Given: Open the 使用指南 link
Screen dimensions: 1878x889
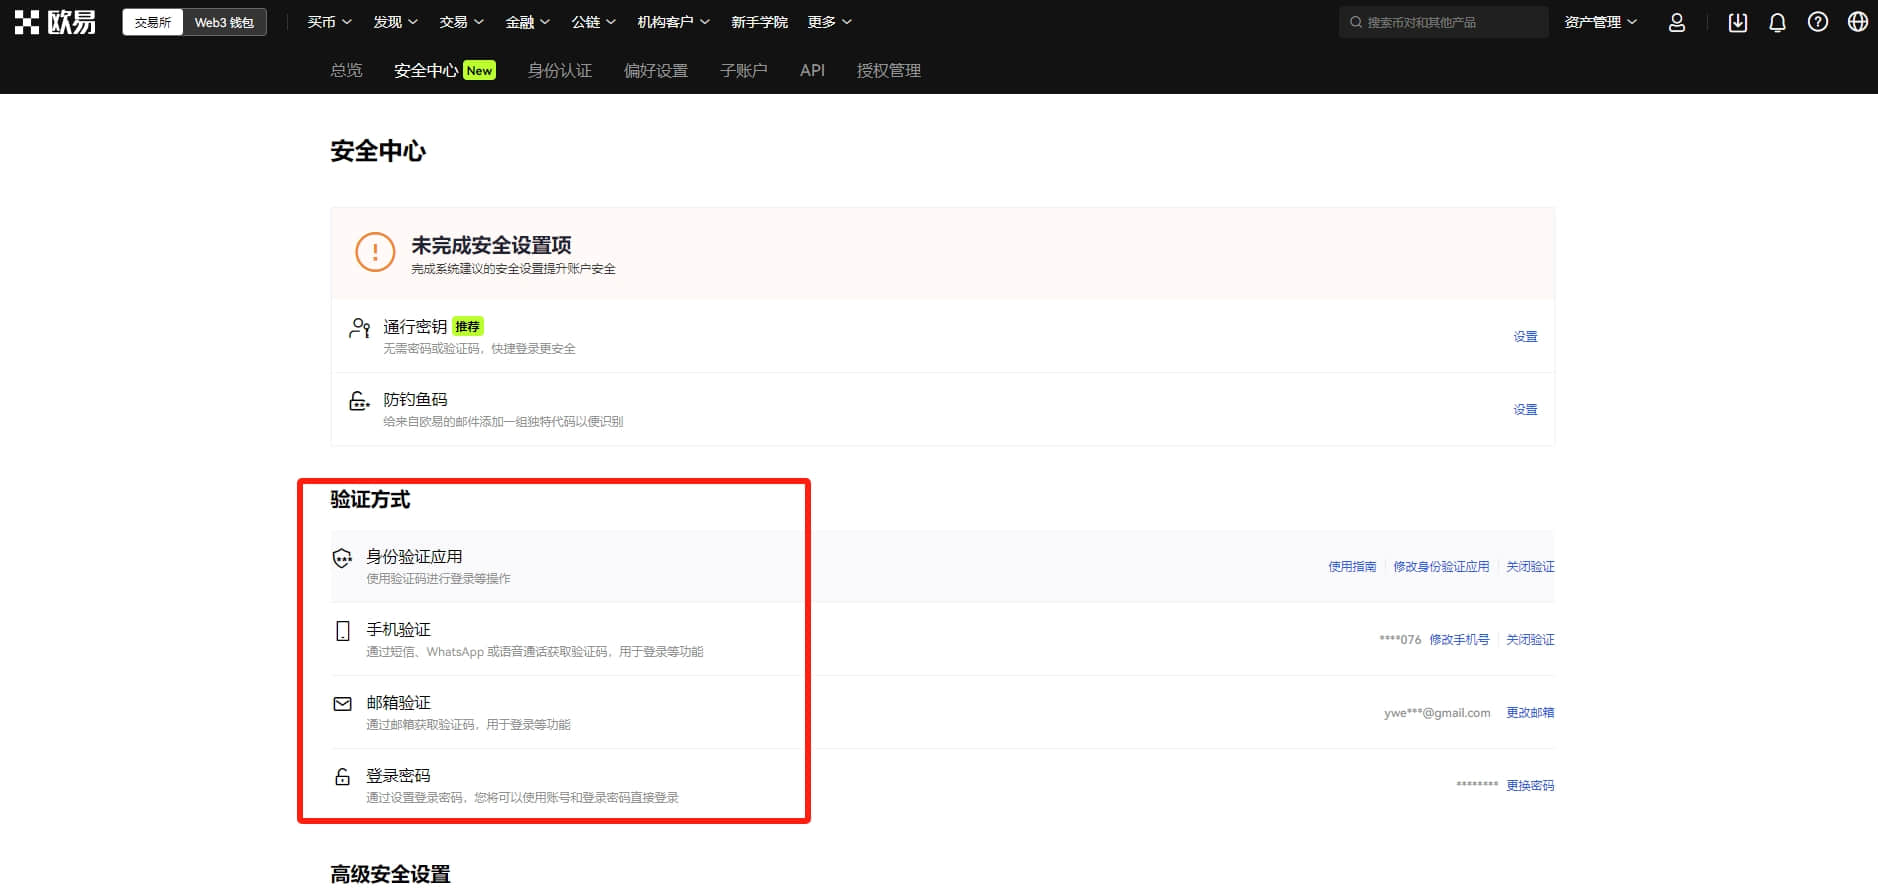Looking at the screenshot, I should click(x=1352, y=567).
